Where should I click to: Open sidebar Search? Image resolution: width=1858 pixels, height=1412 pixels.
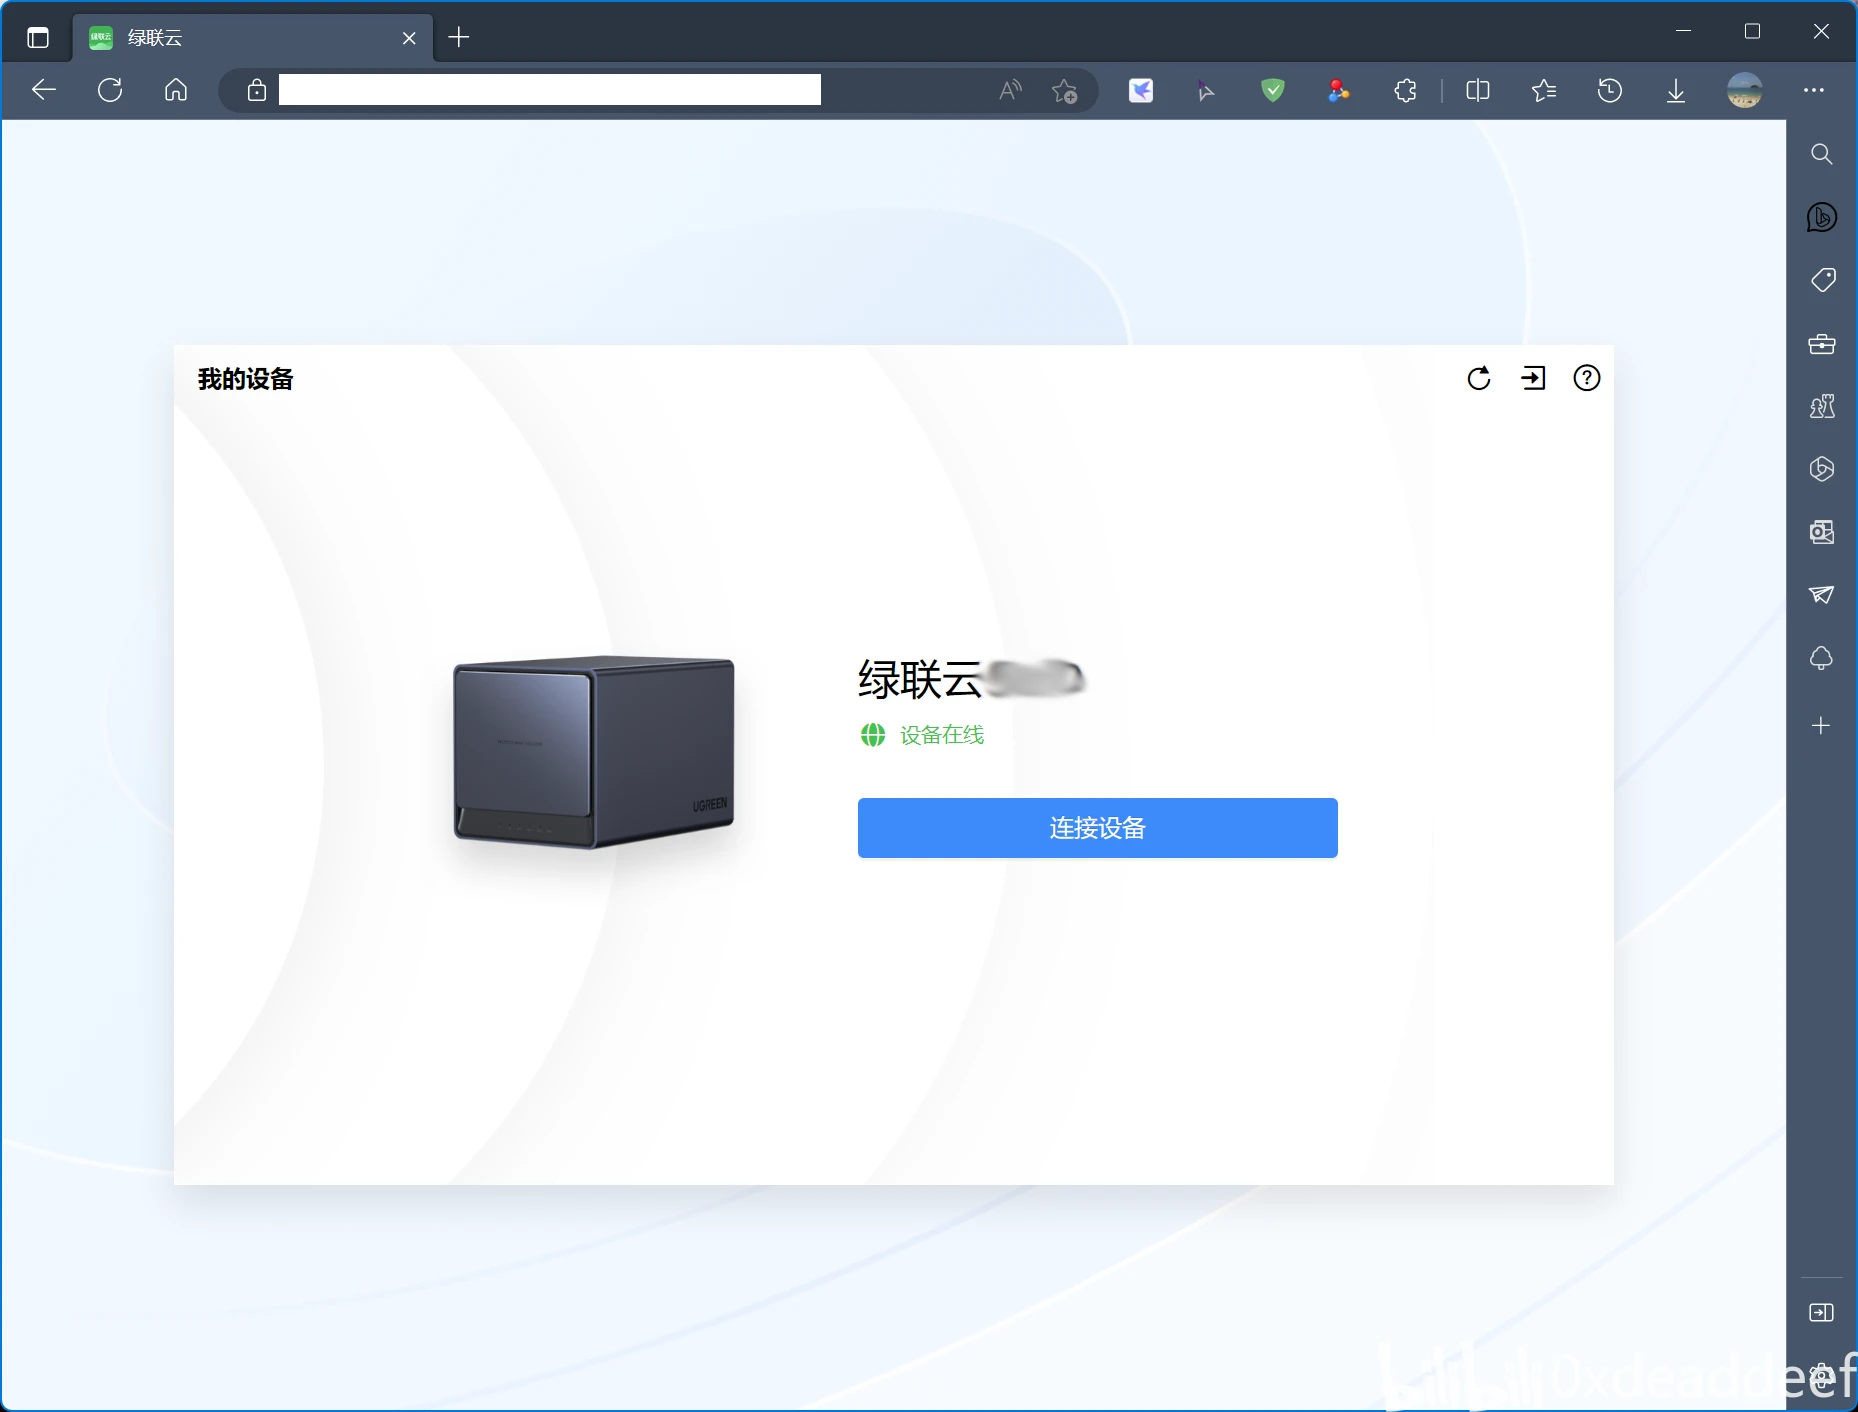pyautogui.click(x=1822, y=154)
